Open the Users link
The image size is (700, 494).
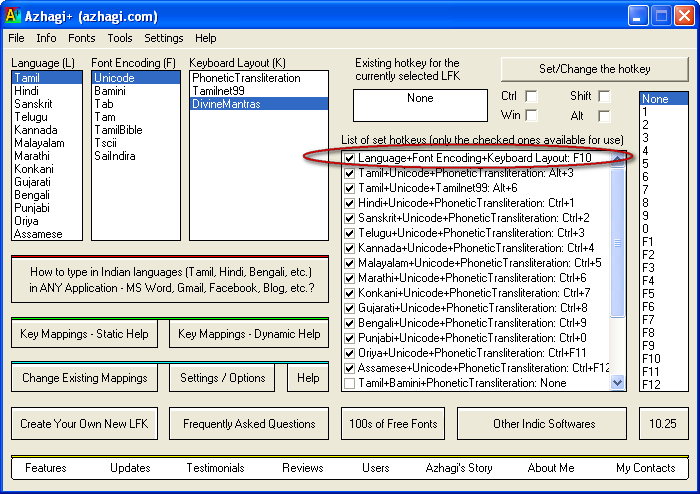coord(375,468)
